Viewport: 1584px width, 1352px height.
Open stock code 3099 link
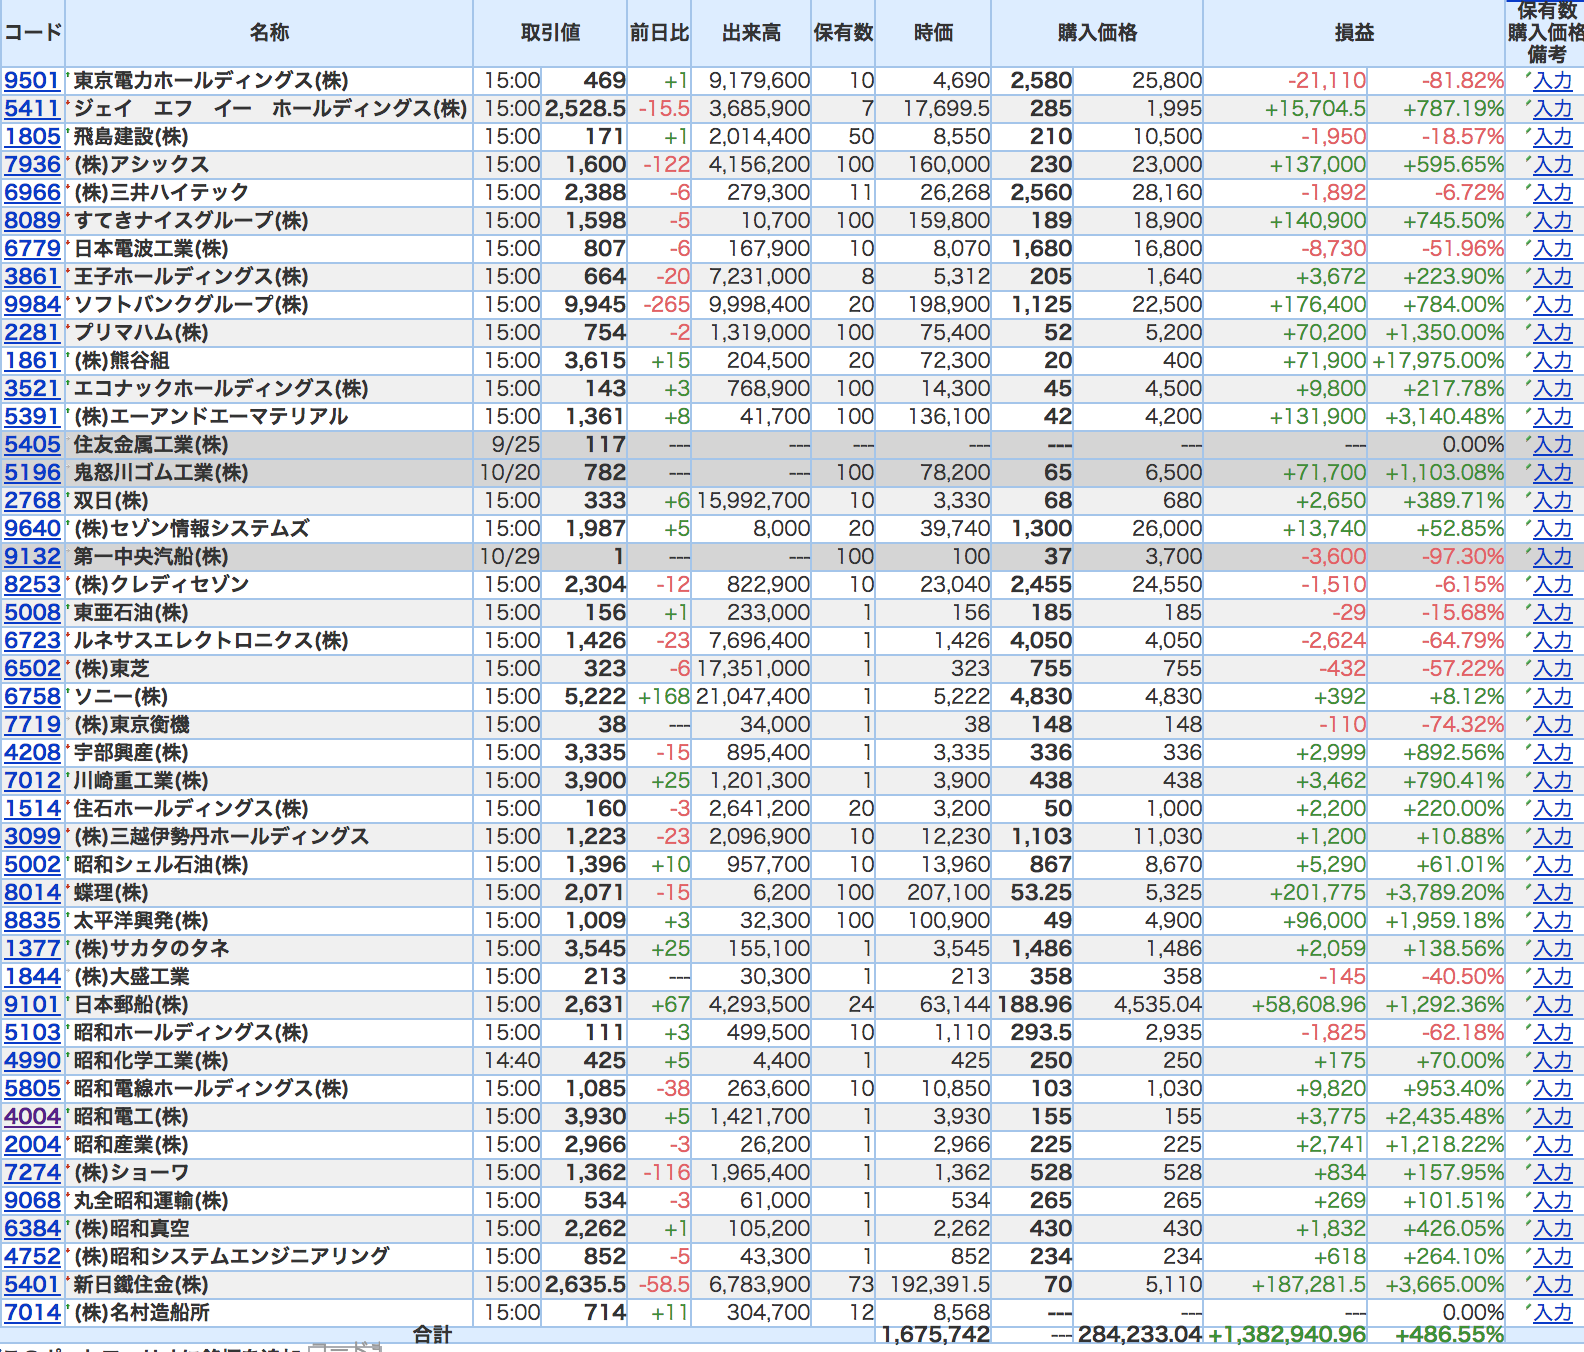32,837
